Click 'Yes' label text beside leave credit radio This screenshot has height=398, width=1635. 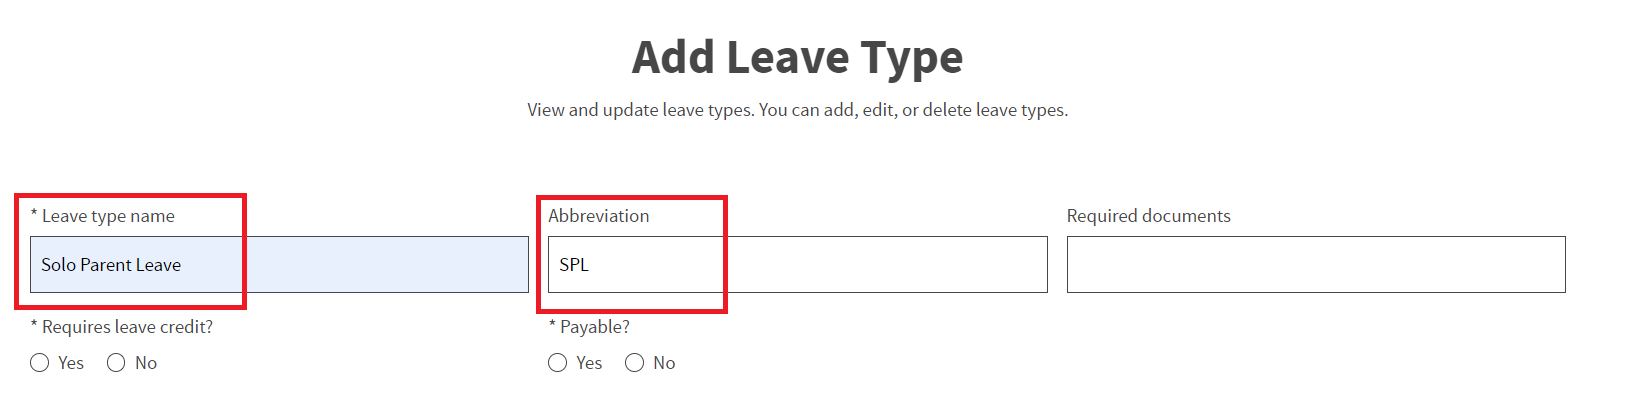tap(71, 363)
